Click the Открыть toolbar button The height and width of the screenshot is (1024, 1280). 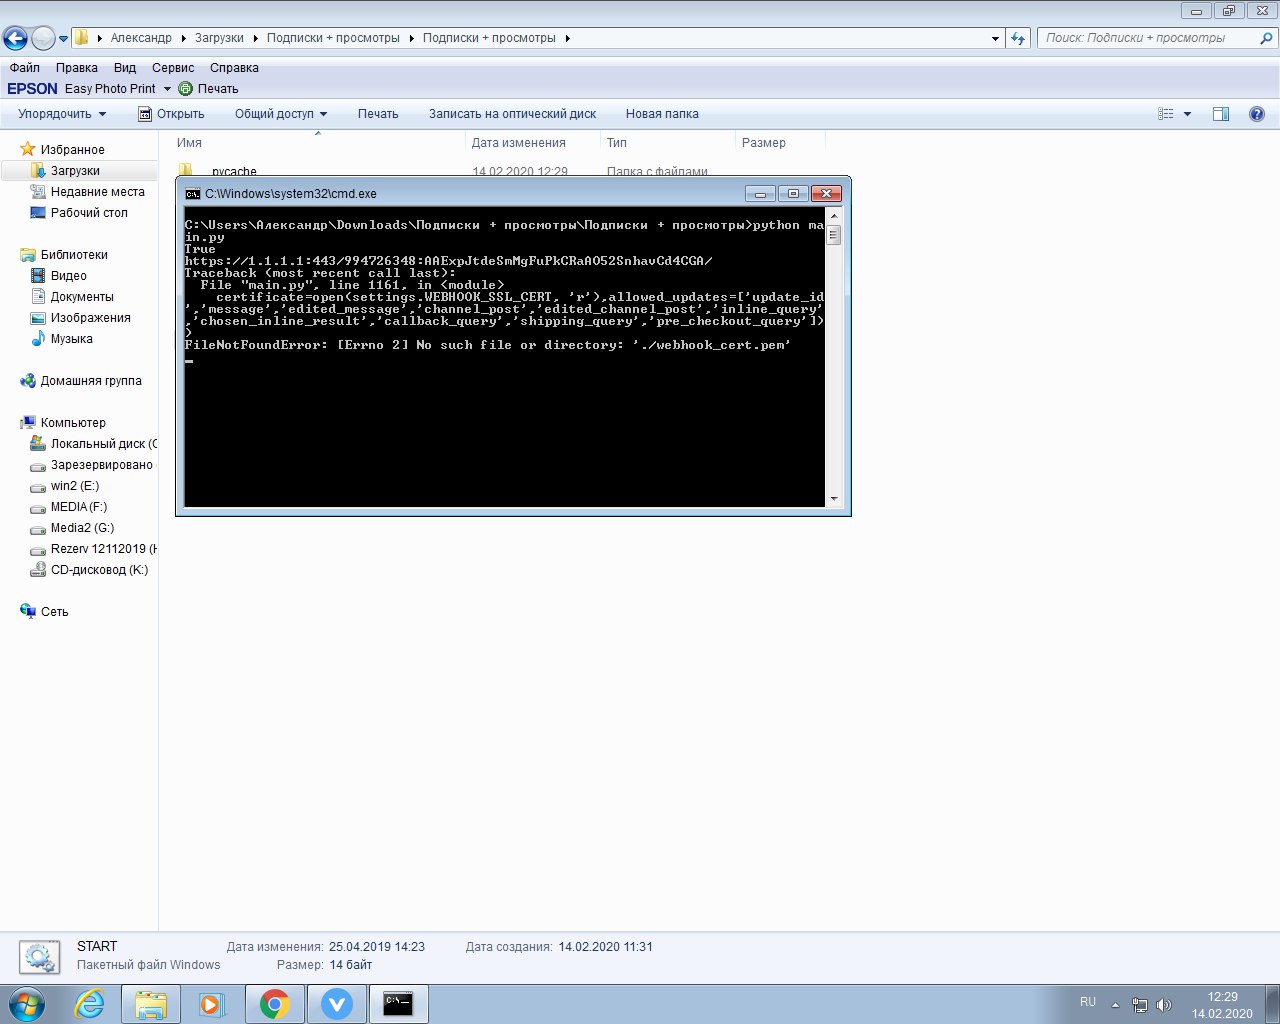[171, 114]
